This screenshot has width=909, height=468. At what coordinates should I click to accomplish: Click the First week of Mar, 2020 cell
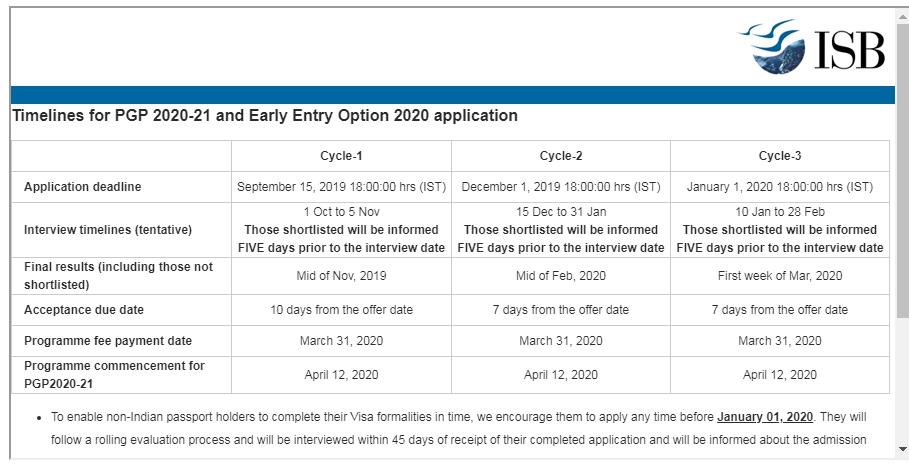point(780,276)
